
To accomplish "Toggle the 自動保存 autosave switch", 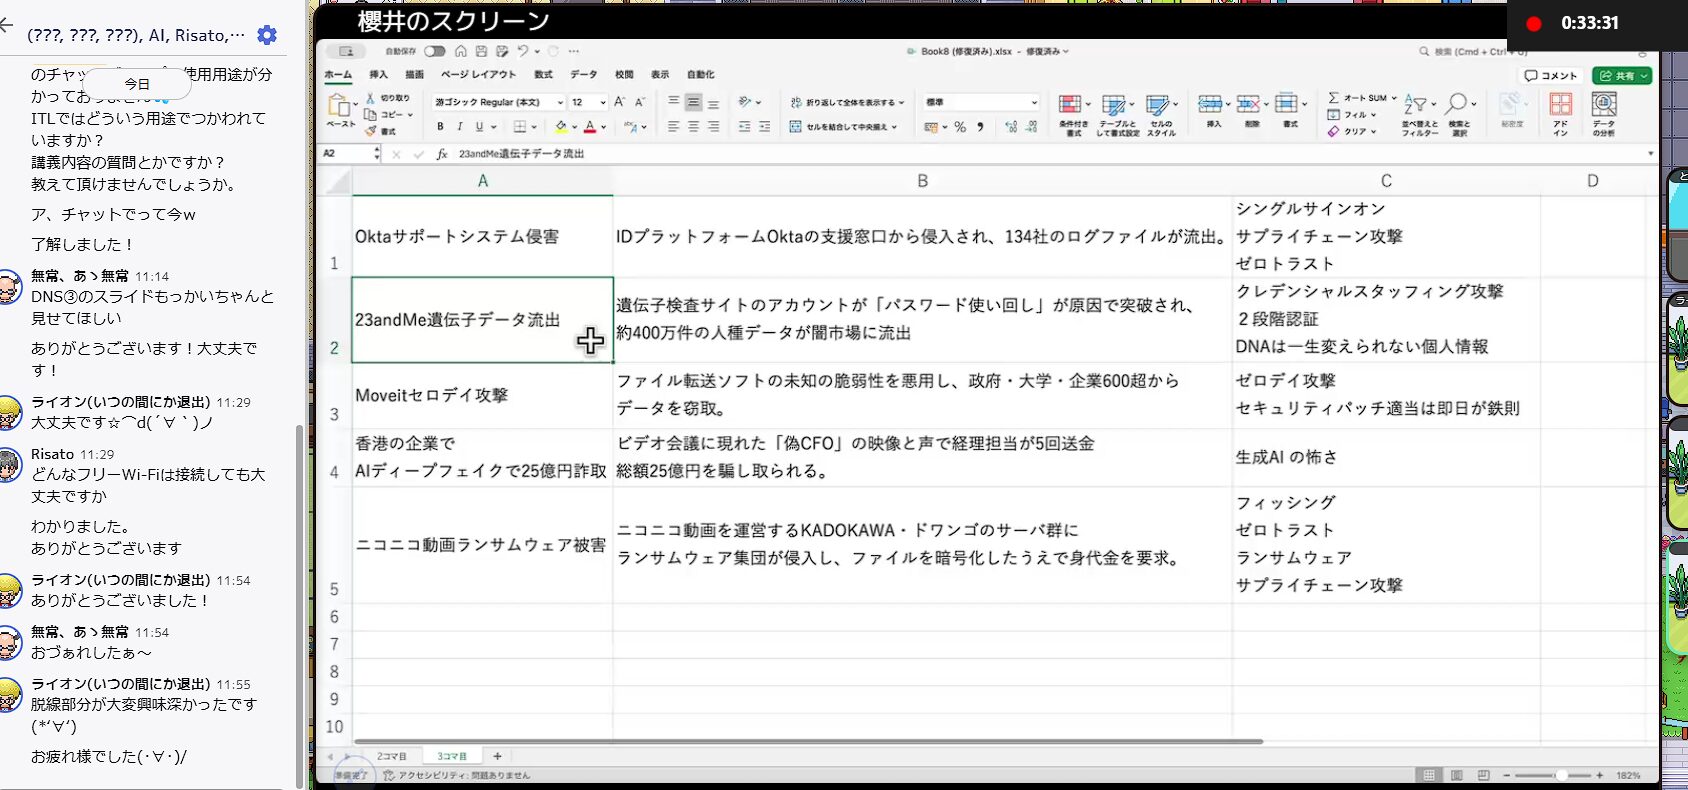I will (434, 51).
